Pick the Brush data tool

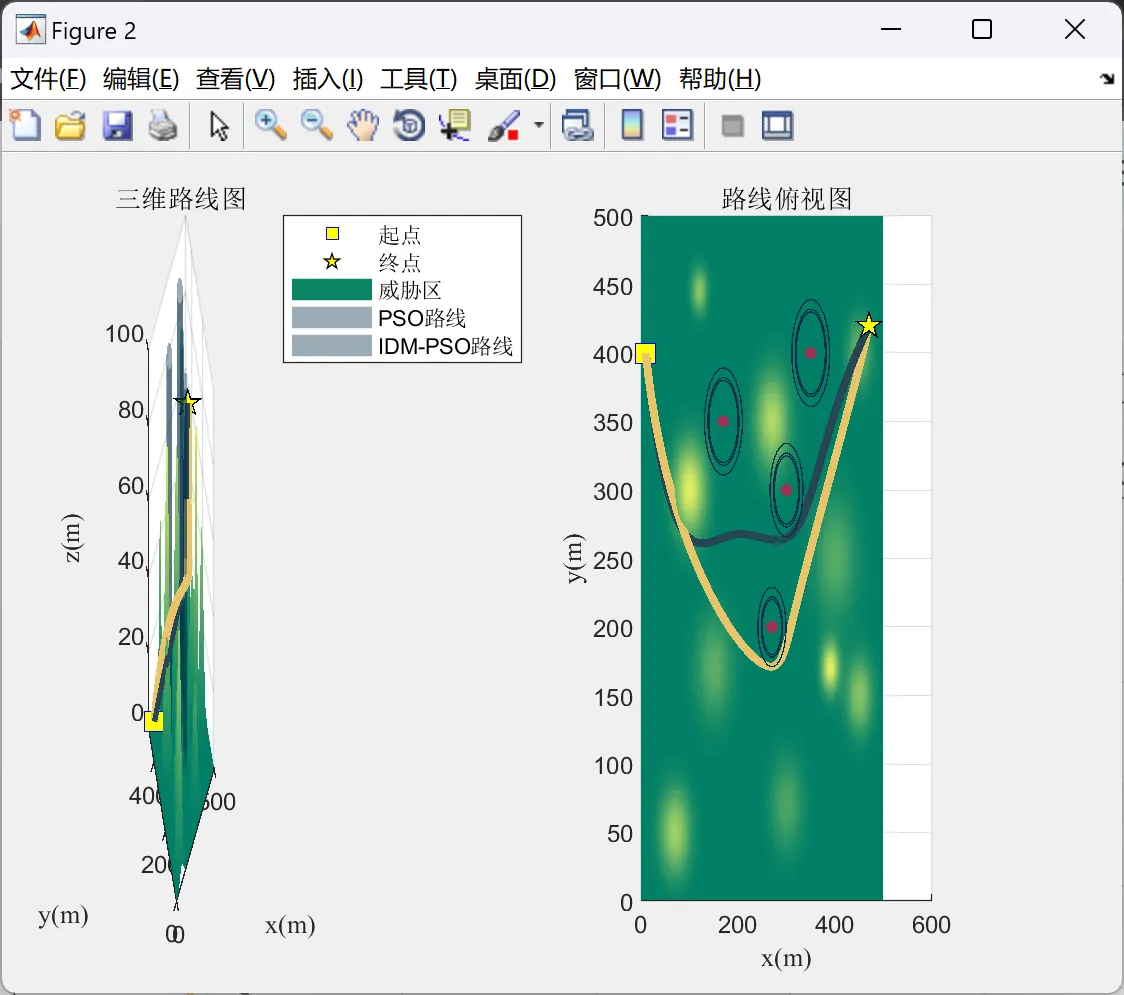(x=504, y=125)
